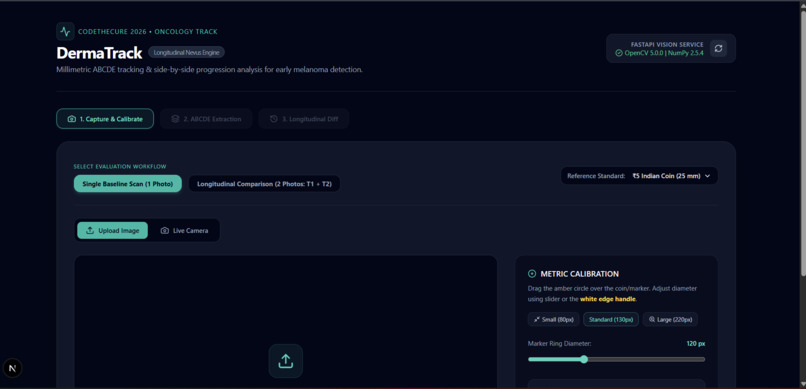Click the DermaTrack title text

pyautogui.click(x=99, y=52)
